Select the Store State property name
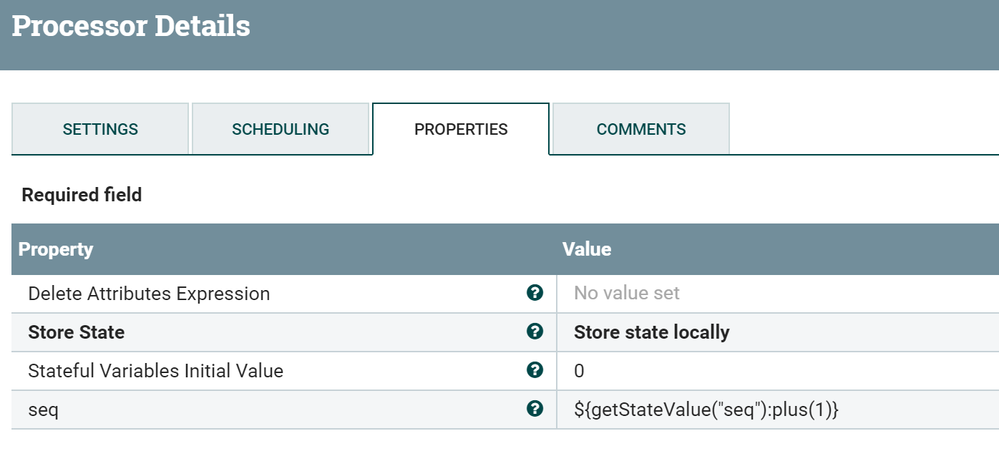This screenshot has width=999, height=457. coord(76,332)
